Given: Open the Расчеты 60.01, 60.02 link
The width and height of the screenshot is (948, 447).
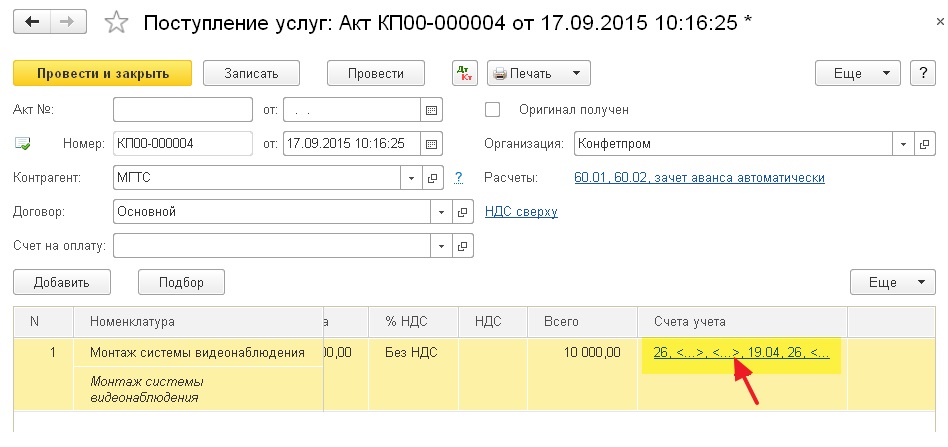Looking at the screenshot, I should click(x=700, y=178).
